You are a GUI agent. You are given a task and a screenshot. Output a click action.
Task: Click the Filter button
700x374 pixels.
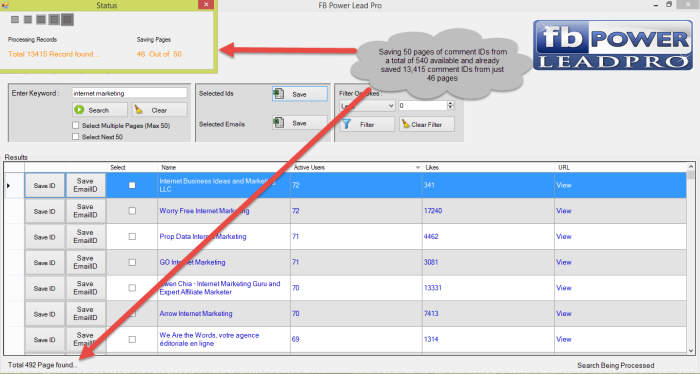click(x=367, y=124)
